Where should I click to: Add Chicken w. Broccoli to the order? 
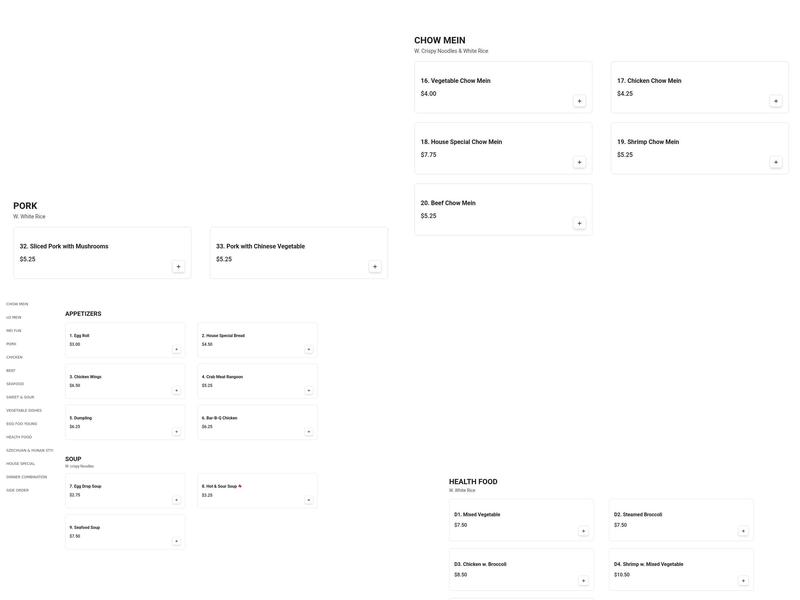point(583,580)
